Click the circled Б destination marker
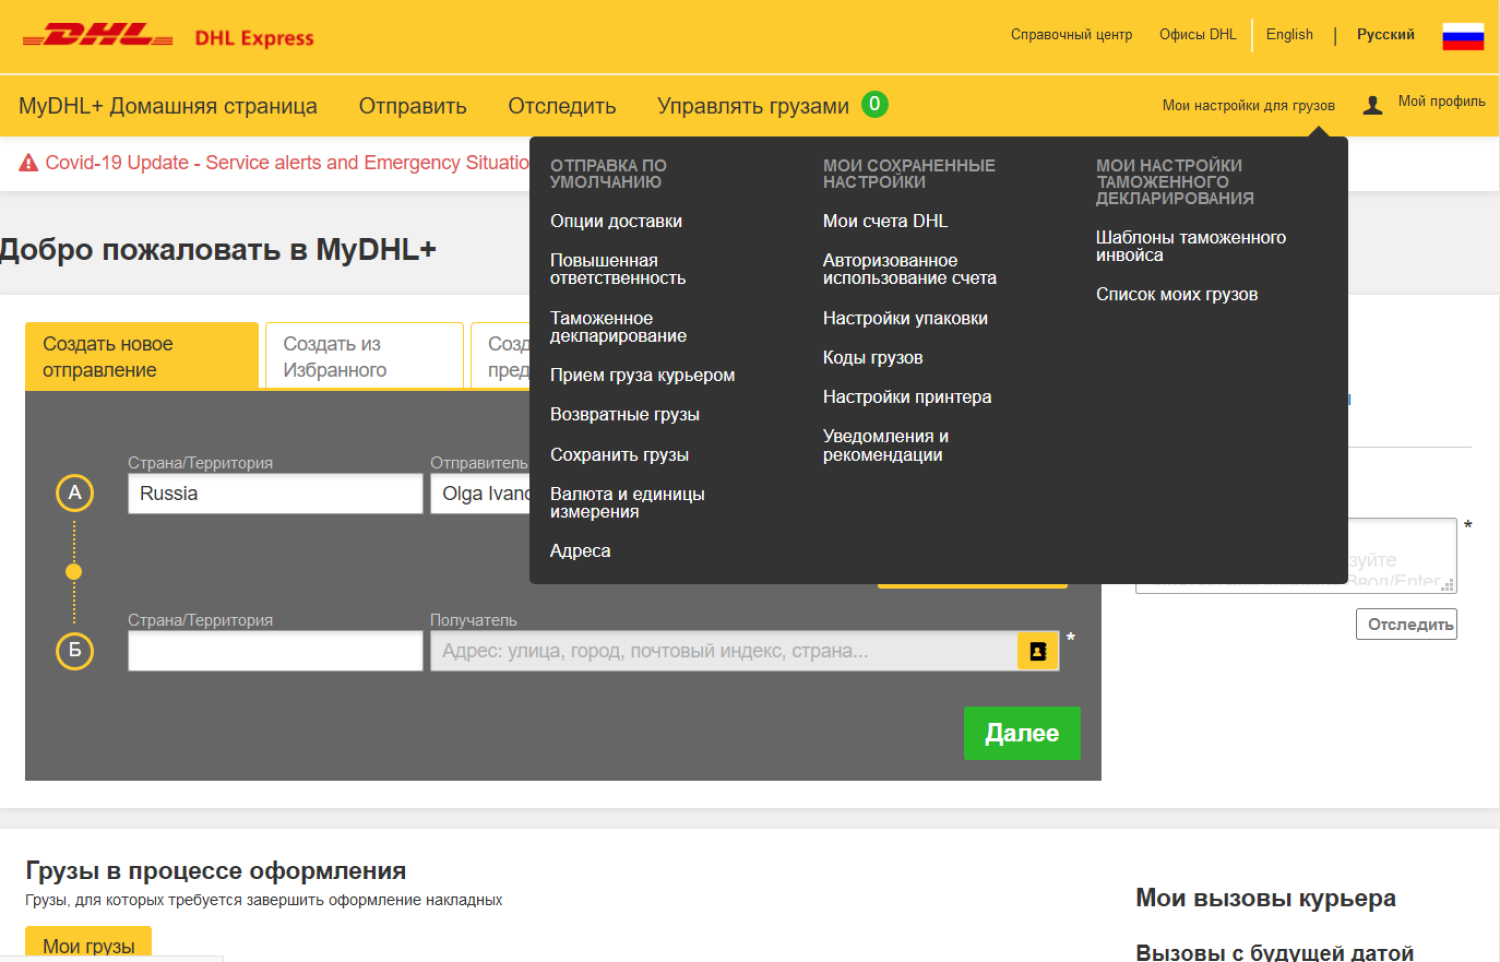 click(x=74, y=651)
